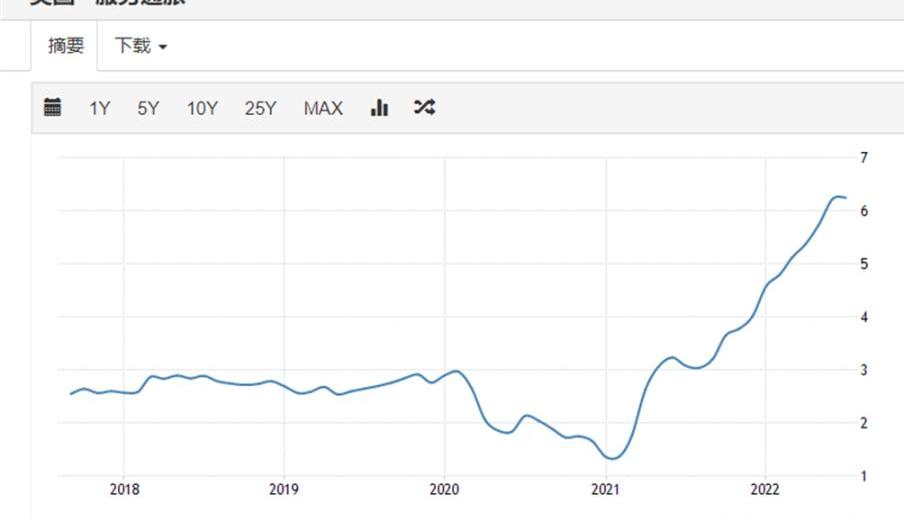Expand the 下载 dropdown menu

140,46
